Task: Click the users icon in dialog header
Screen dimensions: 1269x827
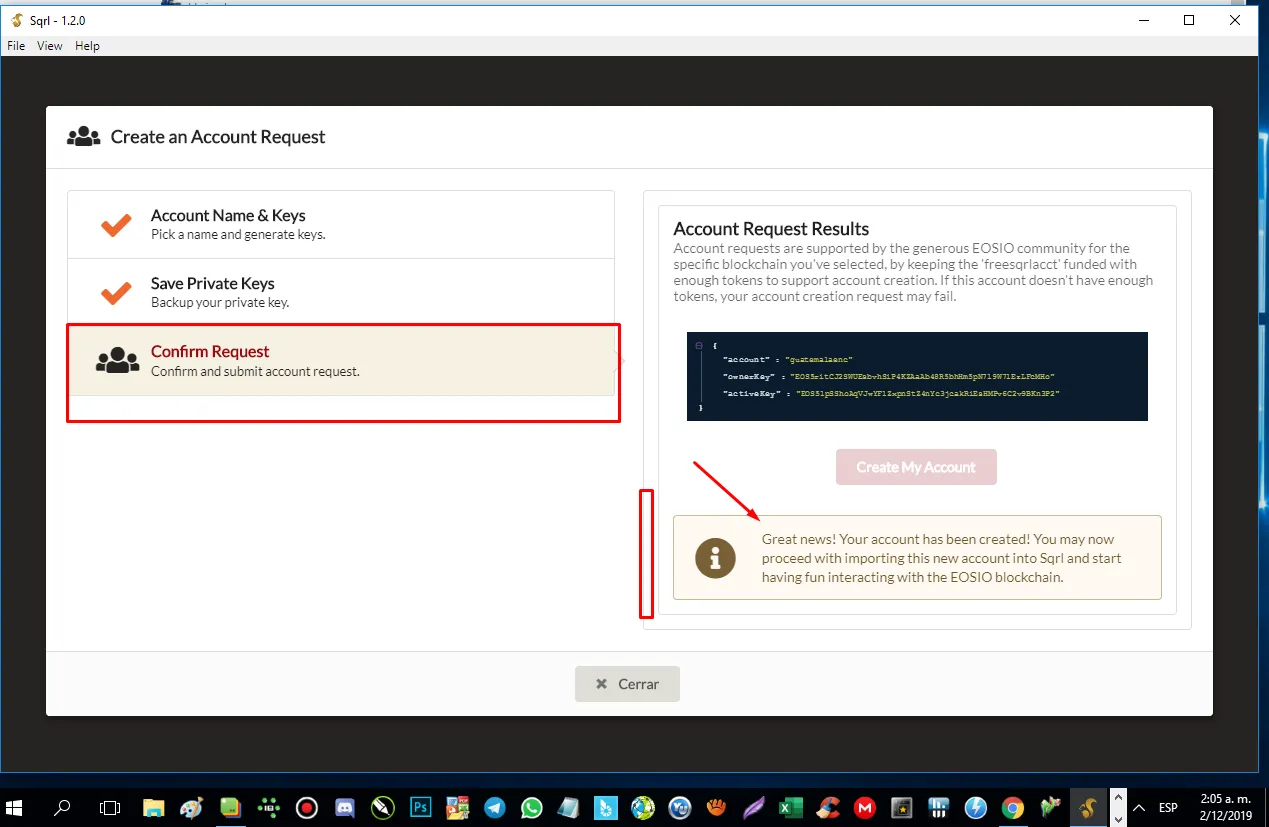Action: [x=83, y=137]
